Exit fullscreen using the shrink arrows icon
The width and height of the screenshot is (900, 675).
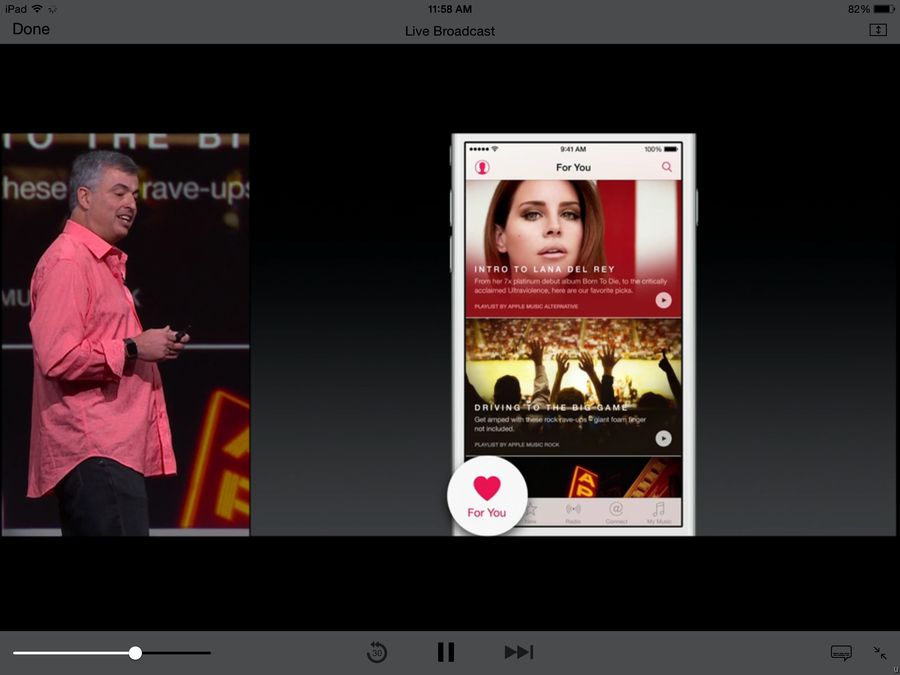click(x=880, y=652)
